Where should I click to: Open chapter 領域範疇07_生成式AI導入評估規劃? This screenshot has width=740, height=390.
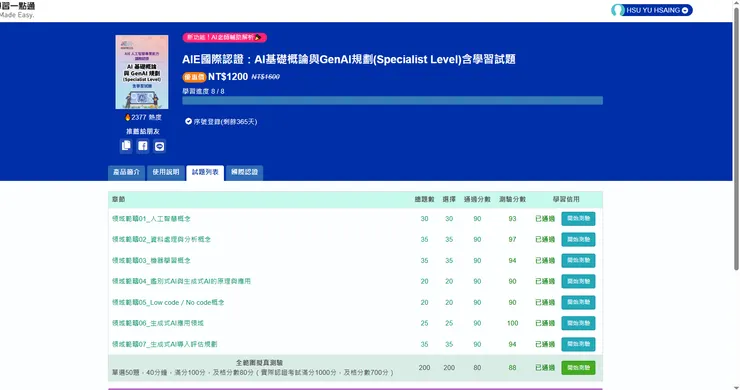tap(165, 344)
